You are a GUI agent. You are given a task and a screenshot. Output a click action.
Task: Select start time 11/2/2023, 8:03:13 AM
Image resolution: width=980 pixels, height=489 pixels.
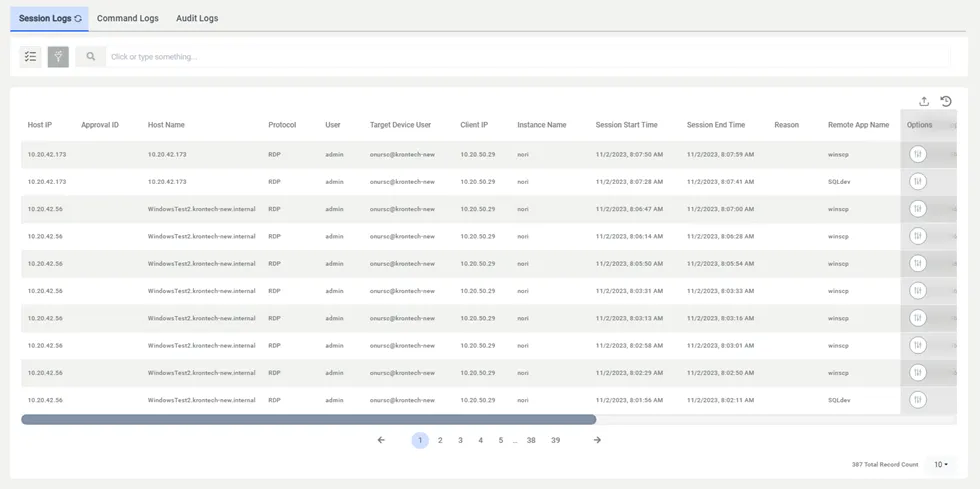[x=629, y=318]
